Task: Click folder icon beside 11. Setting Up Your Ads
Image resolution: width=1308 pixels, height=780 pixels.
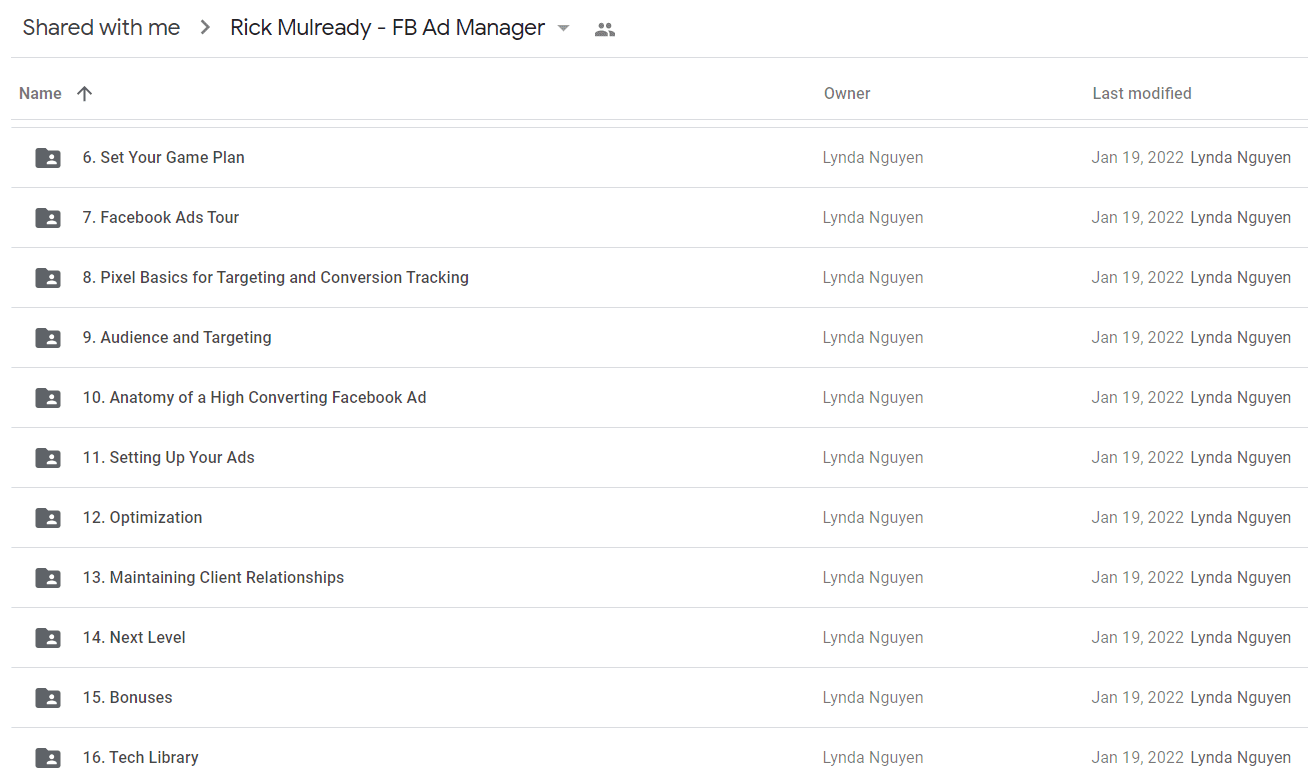Action: 48,458
